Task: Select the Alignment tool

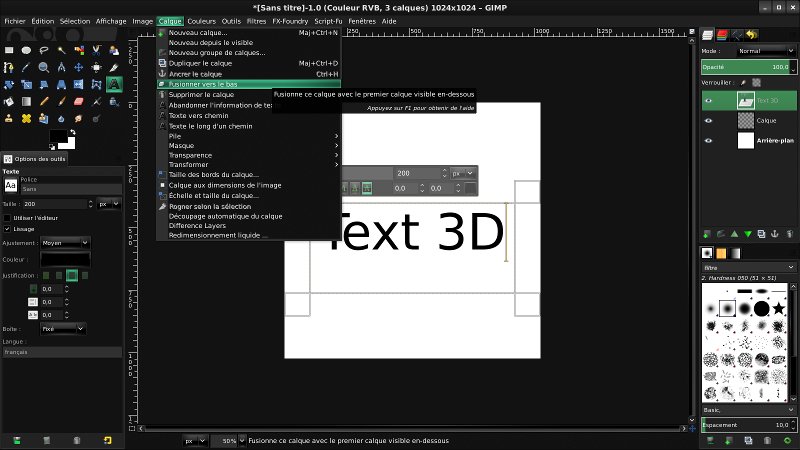Action: tap(96, 67)
